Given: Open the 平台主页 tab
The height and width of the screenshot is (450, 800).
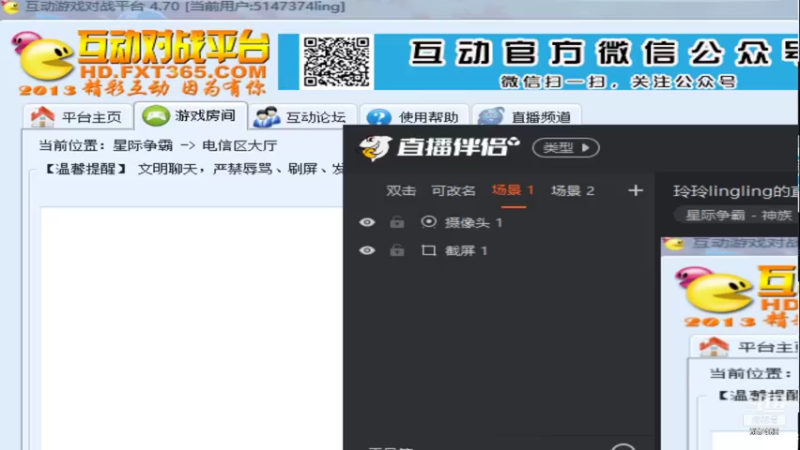Looking at the screenshot, I should click(77, 117).
